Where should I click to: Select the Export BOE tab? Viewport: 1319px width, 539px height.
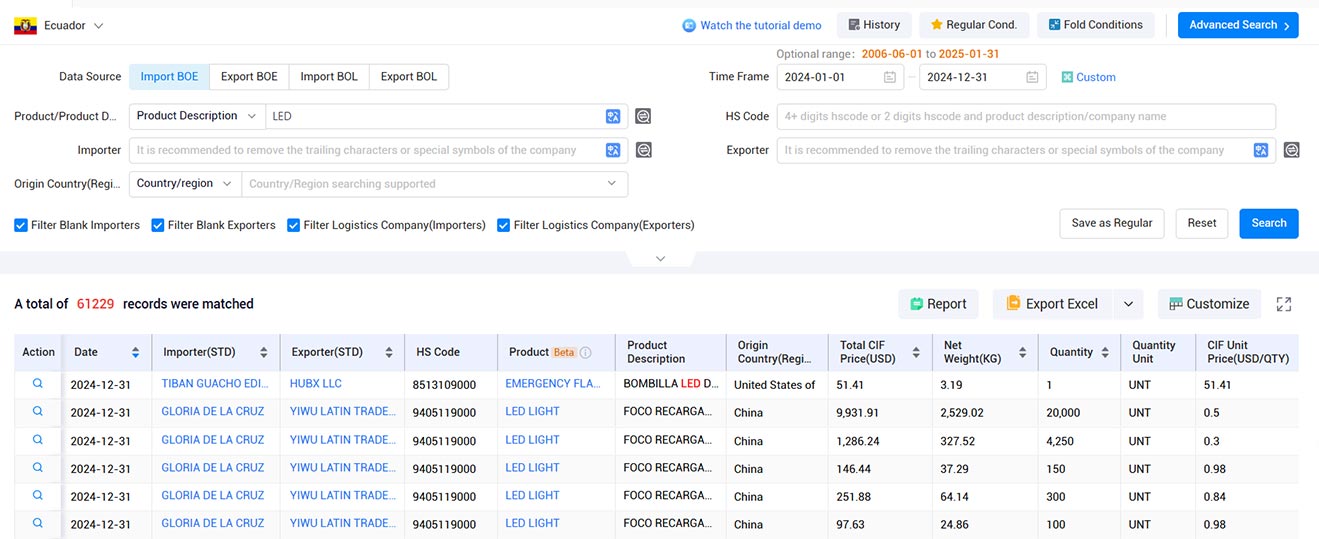pos(249,77)
